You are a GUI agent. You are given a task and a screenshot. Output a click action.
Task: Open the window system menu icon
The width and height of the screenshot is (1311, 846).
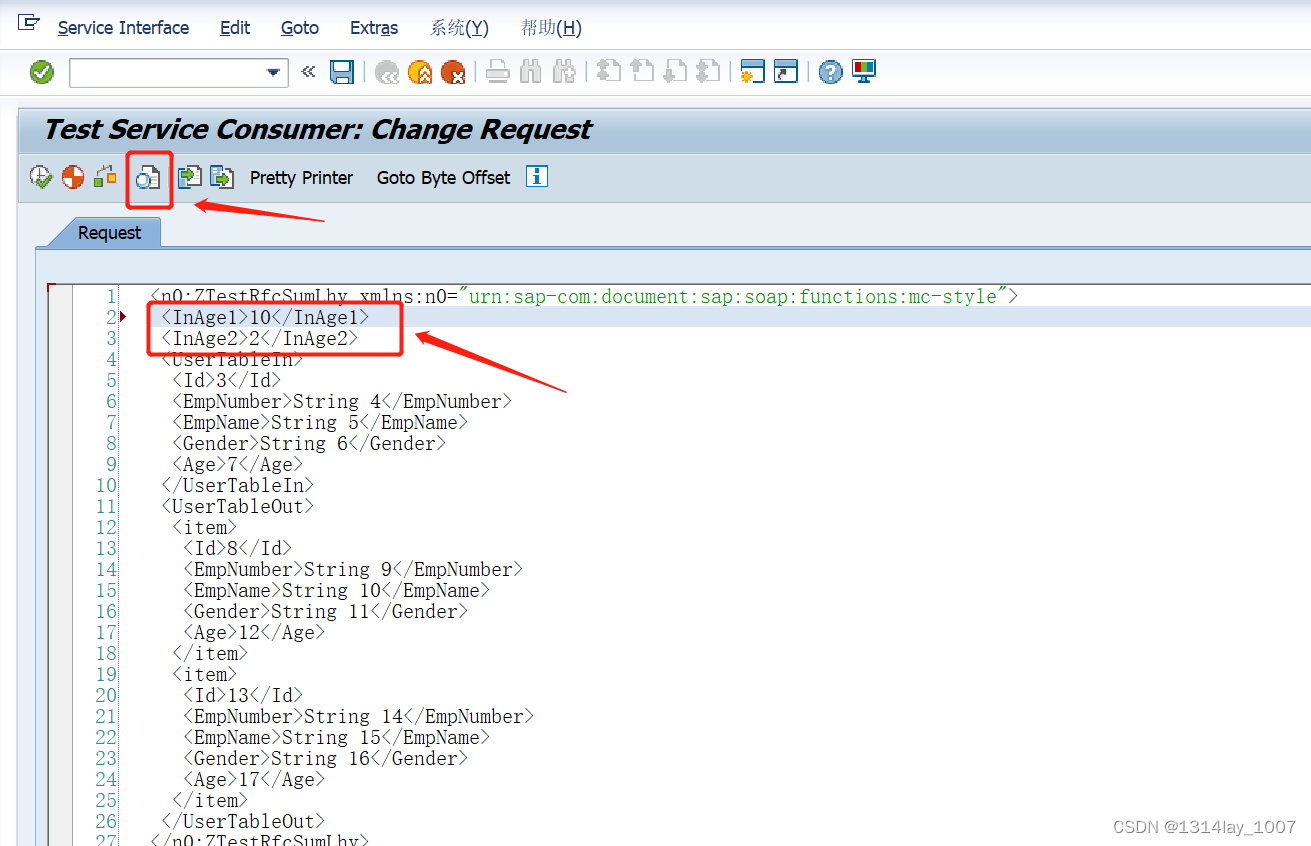pos(29,21)
